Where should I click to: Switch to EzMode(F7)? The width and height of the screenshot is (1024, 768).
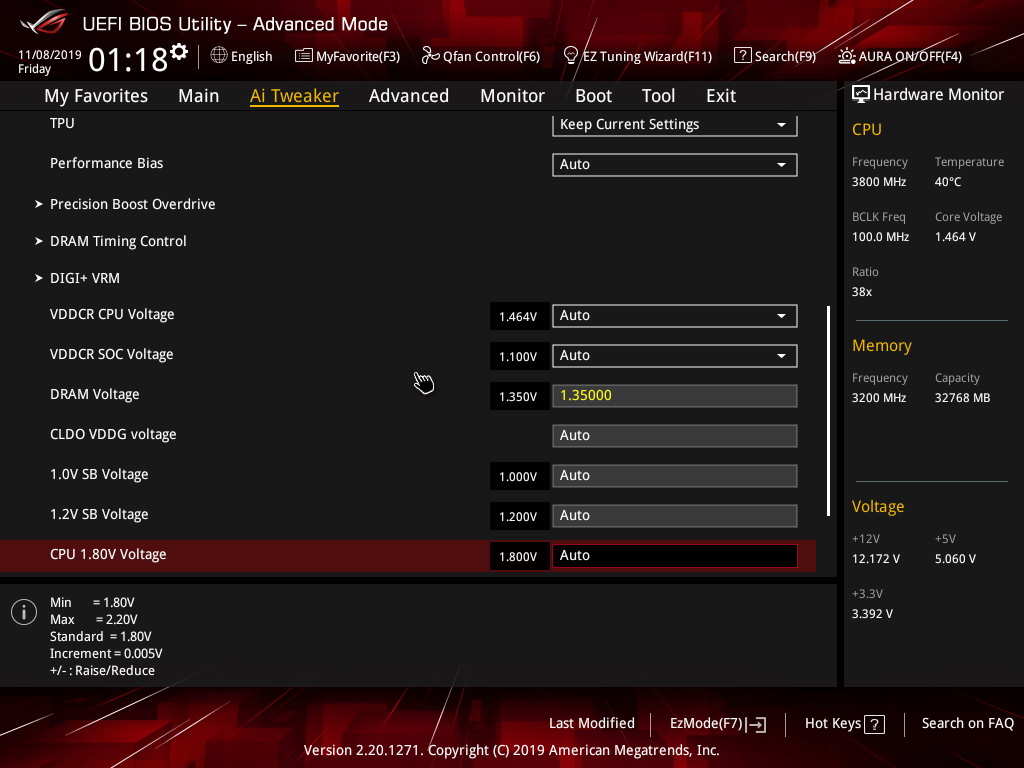coord(718,724)
